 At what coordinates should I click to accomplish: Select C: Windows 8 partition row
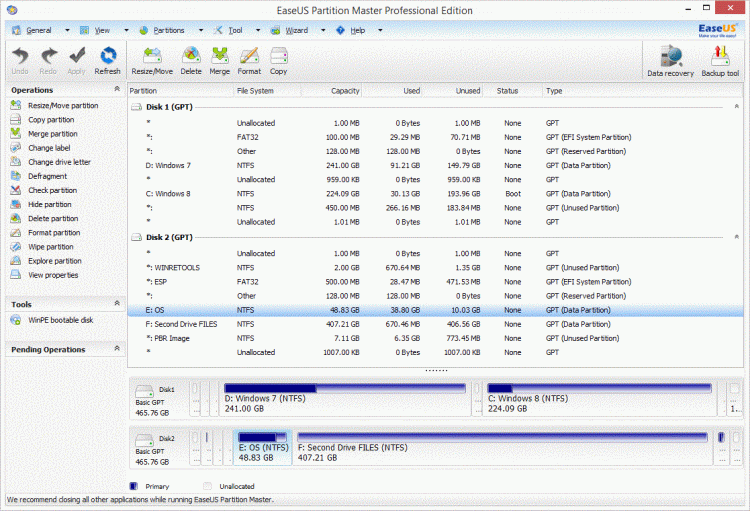point(435,193)
